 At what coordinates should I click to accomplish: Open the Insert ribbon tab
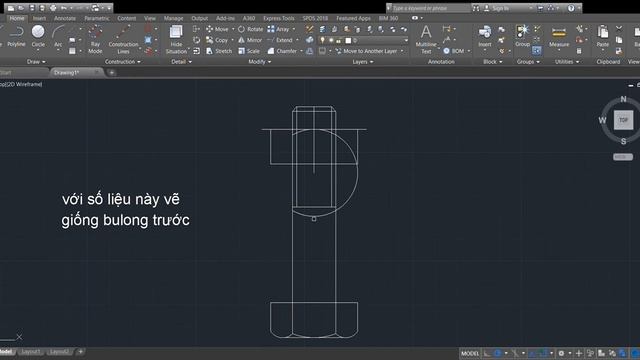click(39, 18)
